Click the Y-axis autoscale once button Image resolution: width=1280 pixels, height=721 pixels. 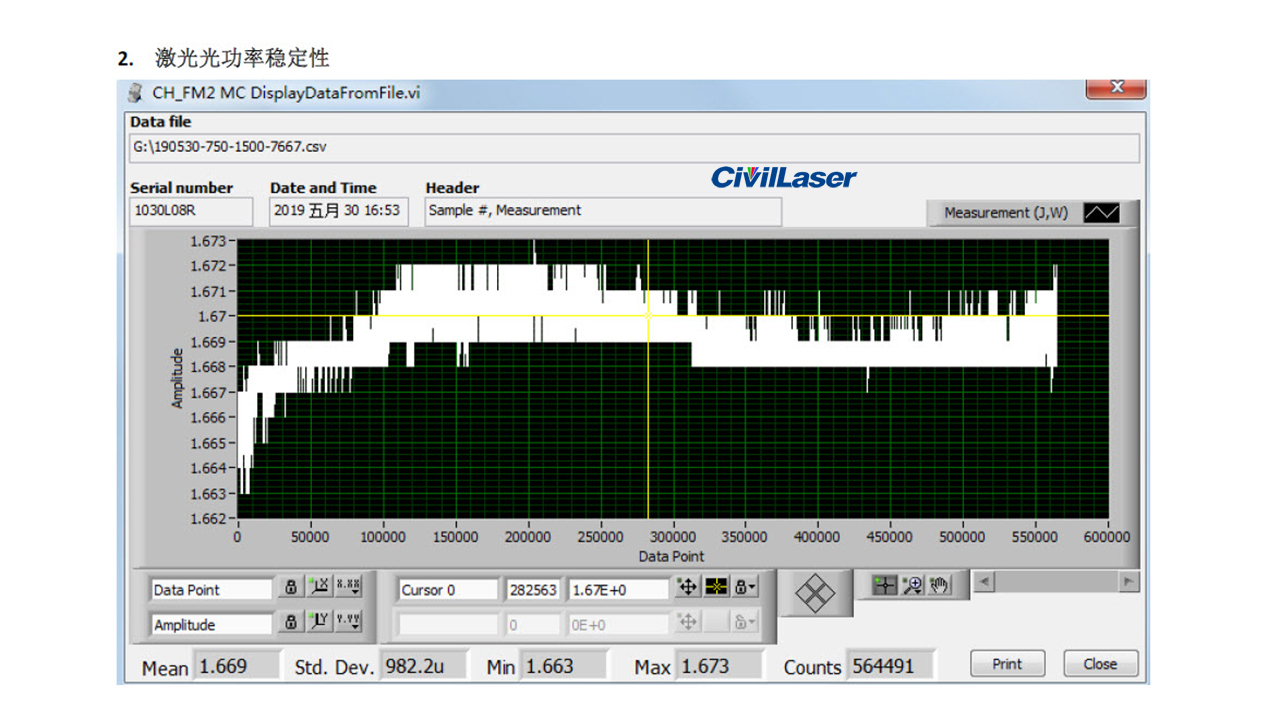pos(319,622)
